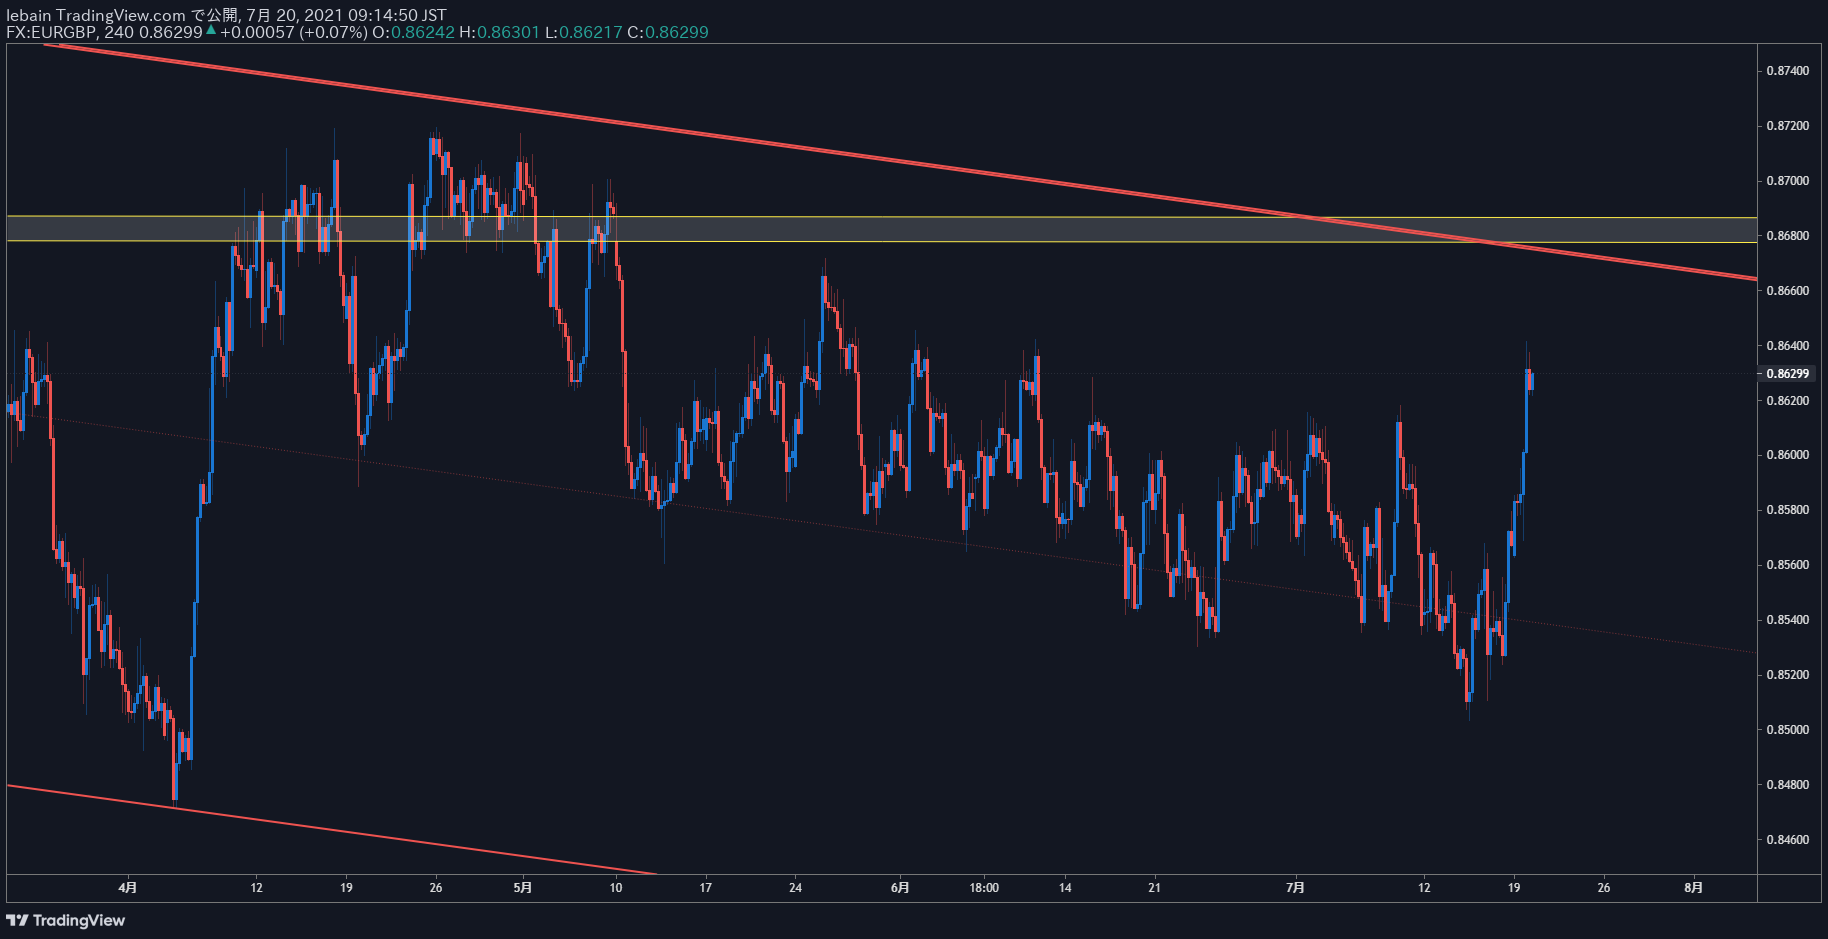Click the lebain TradingView.com publish caption
The height and width of the screenshot is (939, 1828).
pyautogui.click(x=226, y=15)
